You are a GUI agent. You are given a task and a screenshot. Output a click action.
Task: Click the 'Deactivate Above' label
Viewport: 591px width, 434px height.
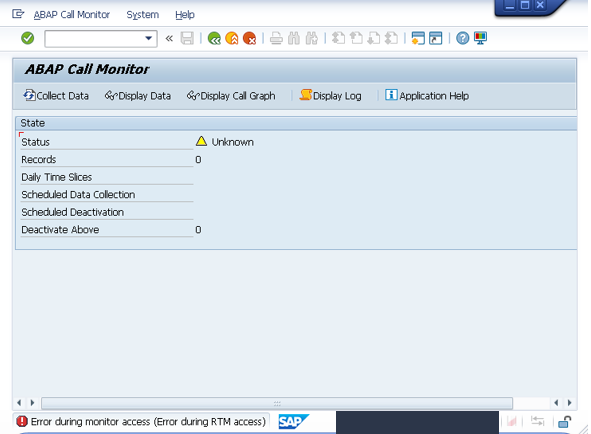(x=60, y=230)
